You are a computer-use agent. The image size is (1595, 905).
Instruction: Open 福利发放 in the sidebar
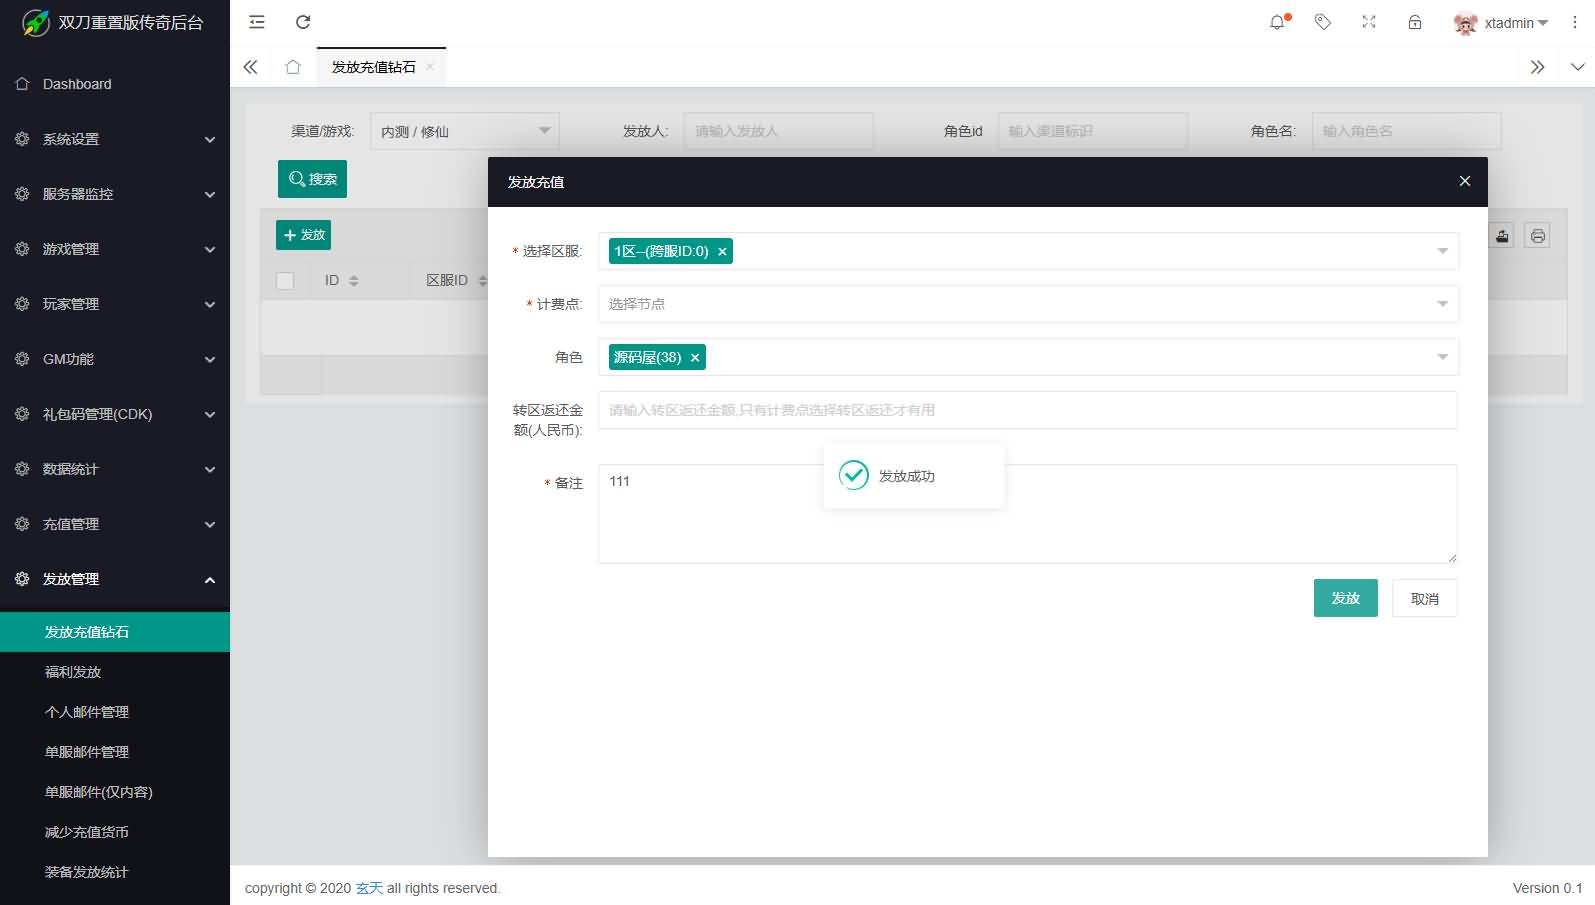tap(73, 672)
